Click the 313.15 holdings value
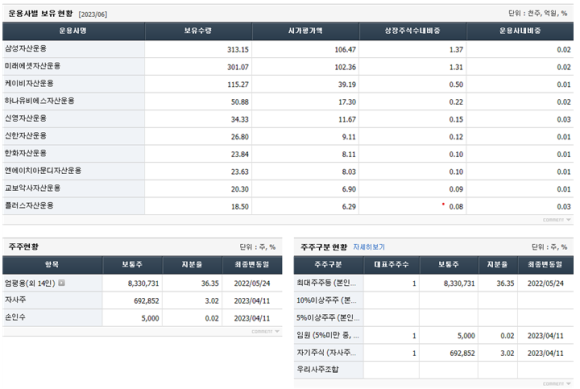This screenshot has width=580, height=389. tap(238, 50)
